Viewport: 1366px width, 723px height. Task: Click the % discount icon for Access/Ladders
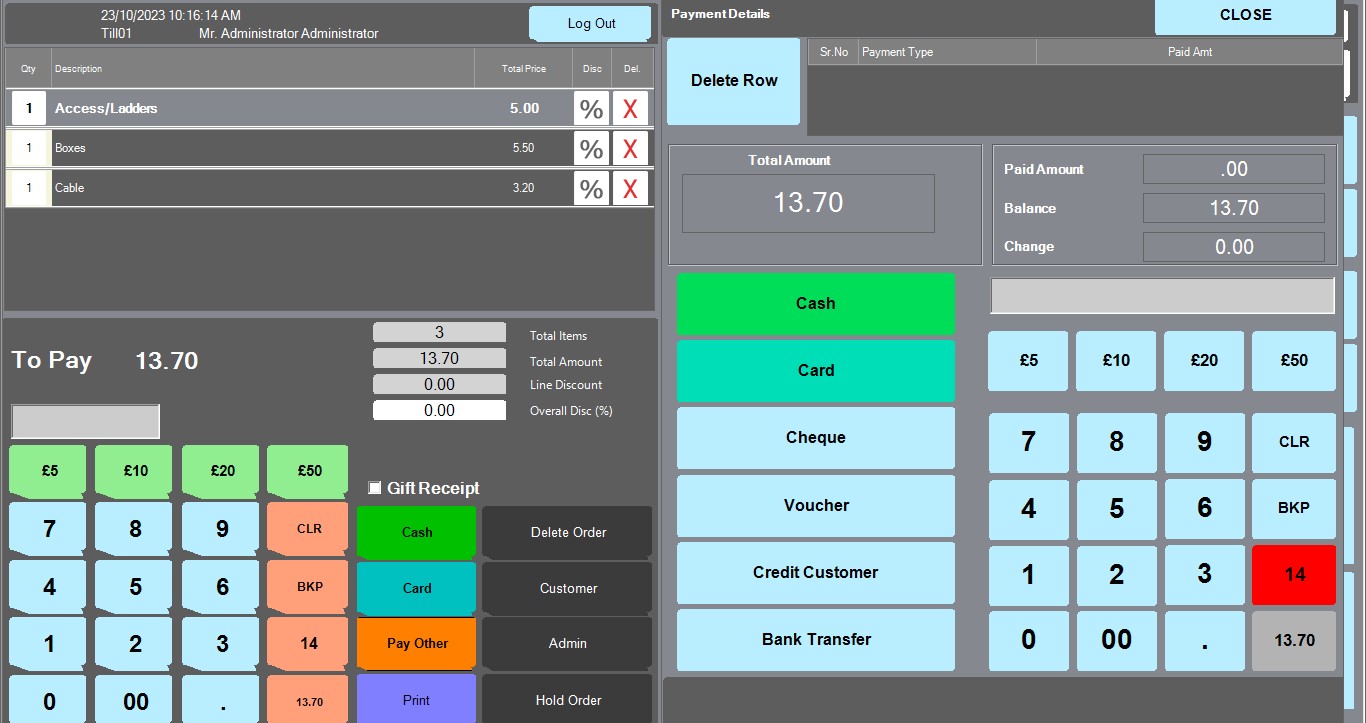coord(591,108)
